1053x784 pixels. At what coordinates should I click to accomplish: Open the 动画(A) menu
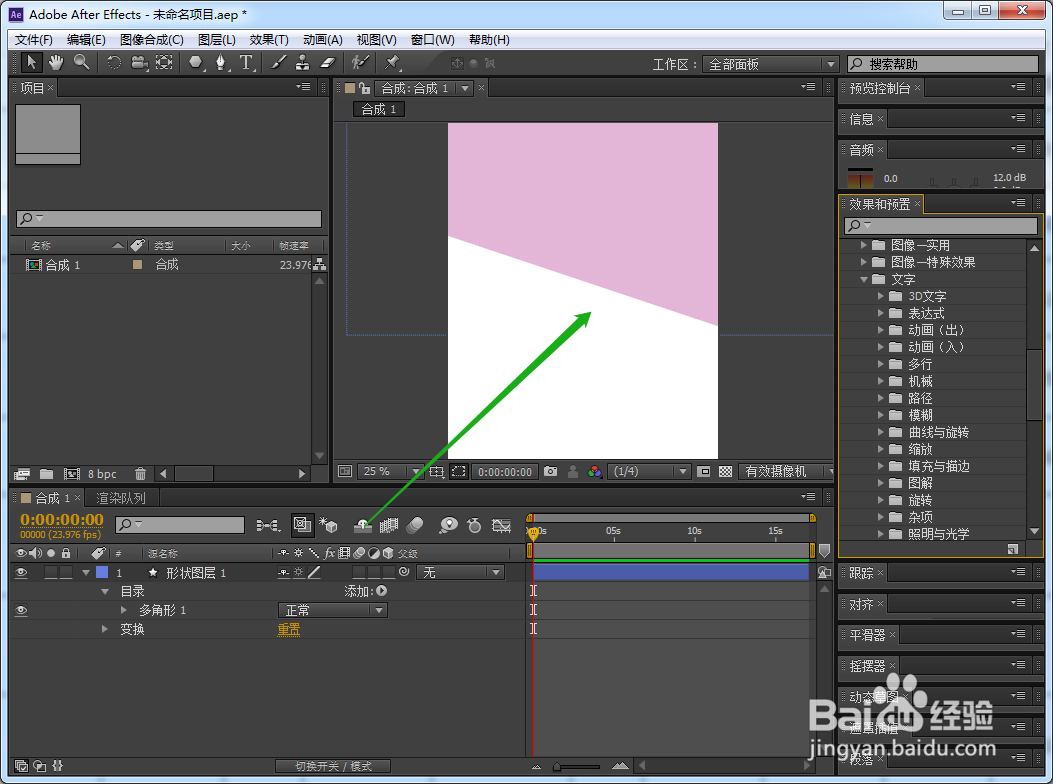(x=322, y=40)
